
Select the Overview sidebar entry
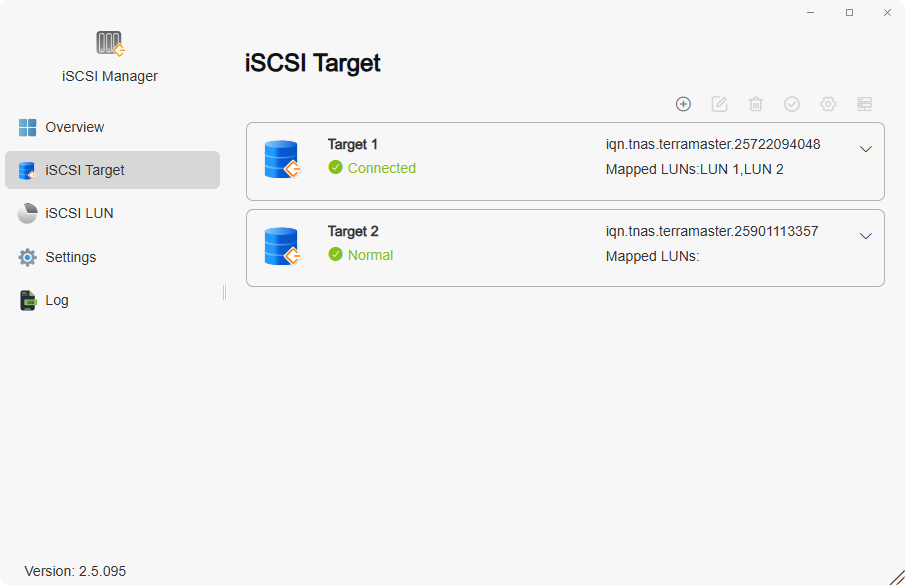click(74, 127)
